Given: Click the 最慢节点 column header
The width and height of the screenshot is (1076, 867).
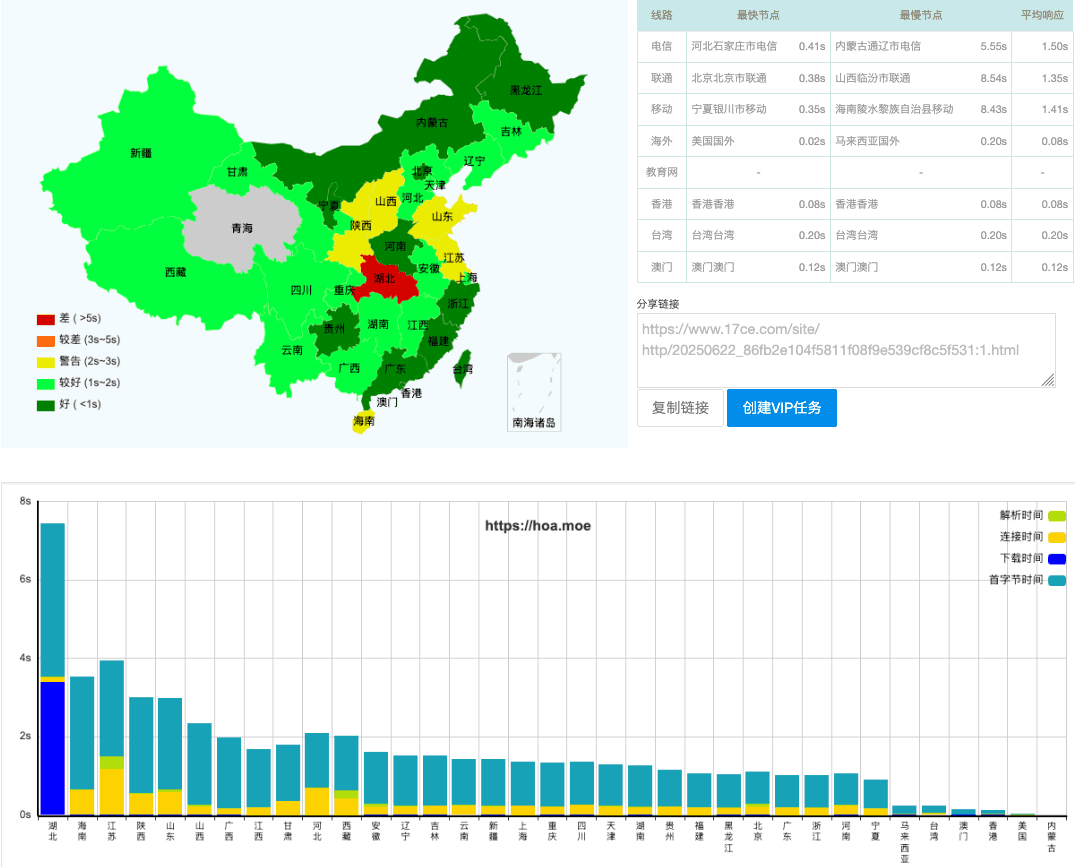Looking at the screenshot, I should tap(921, 15).
